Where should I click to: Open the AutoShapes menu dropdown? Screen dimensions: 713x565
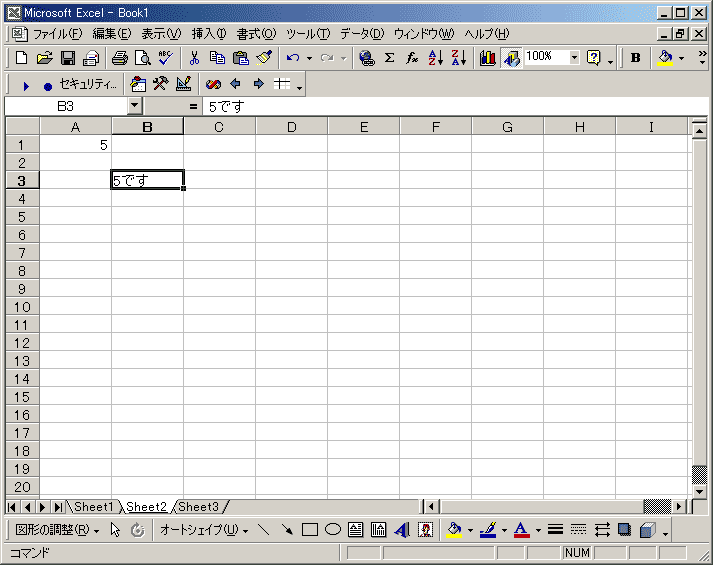click(204, 530)
